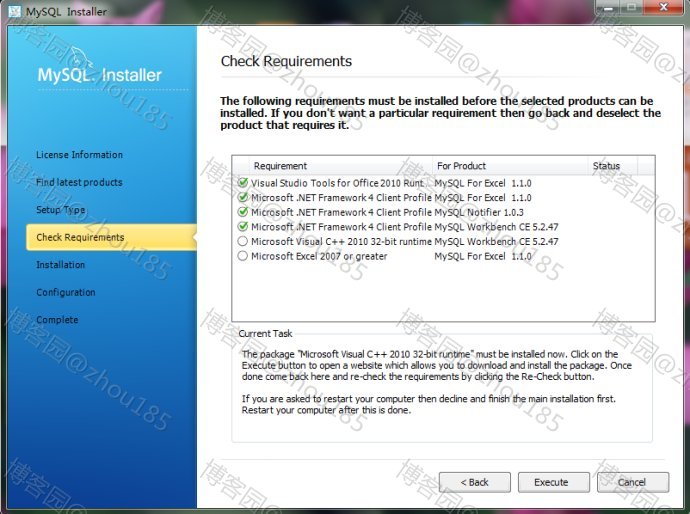Go to Setup Type step
690x514 pixels.
point(61,210)
